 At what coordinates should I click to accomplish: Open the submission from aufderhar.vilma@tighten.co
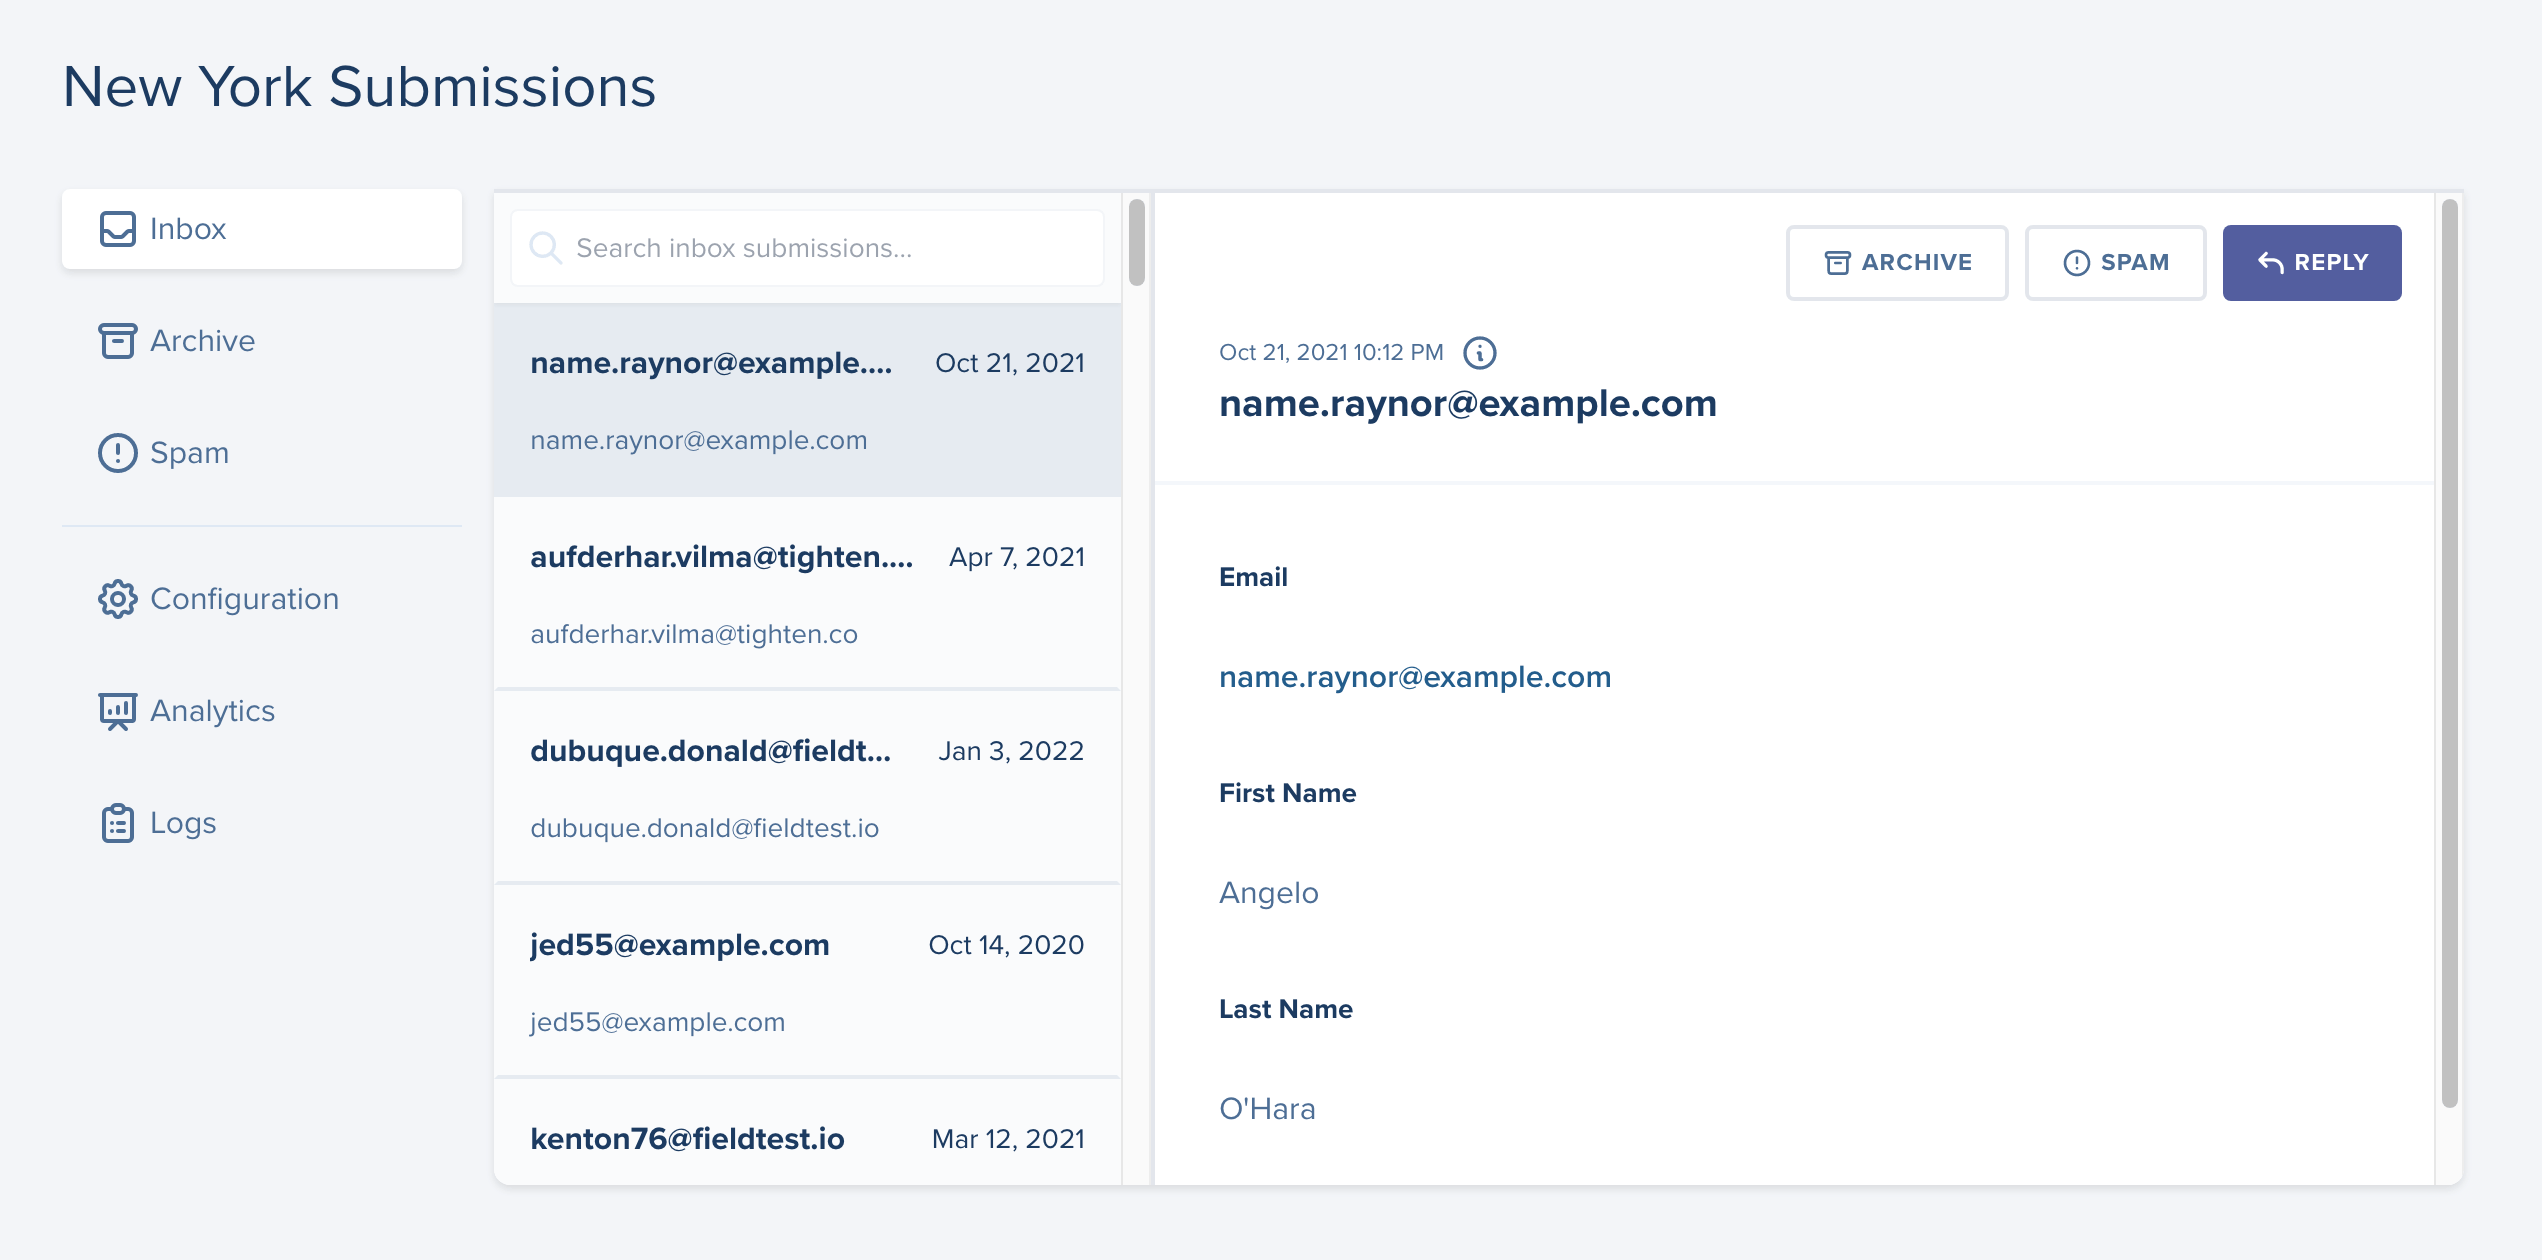pyautogui.click(x=806, y=594)
